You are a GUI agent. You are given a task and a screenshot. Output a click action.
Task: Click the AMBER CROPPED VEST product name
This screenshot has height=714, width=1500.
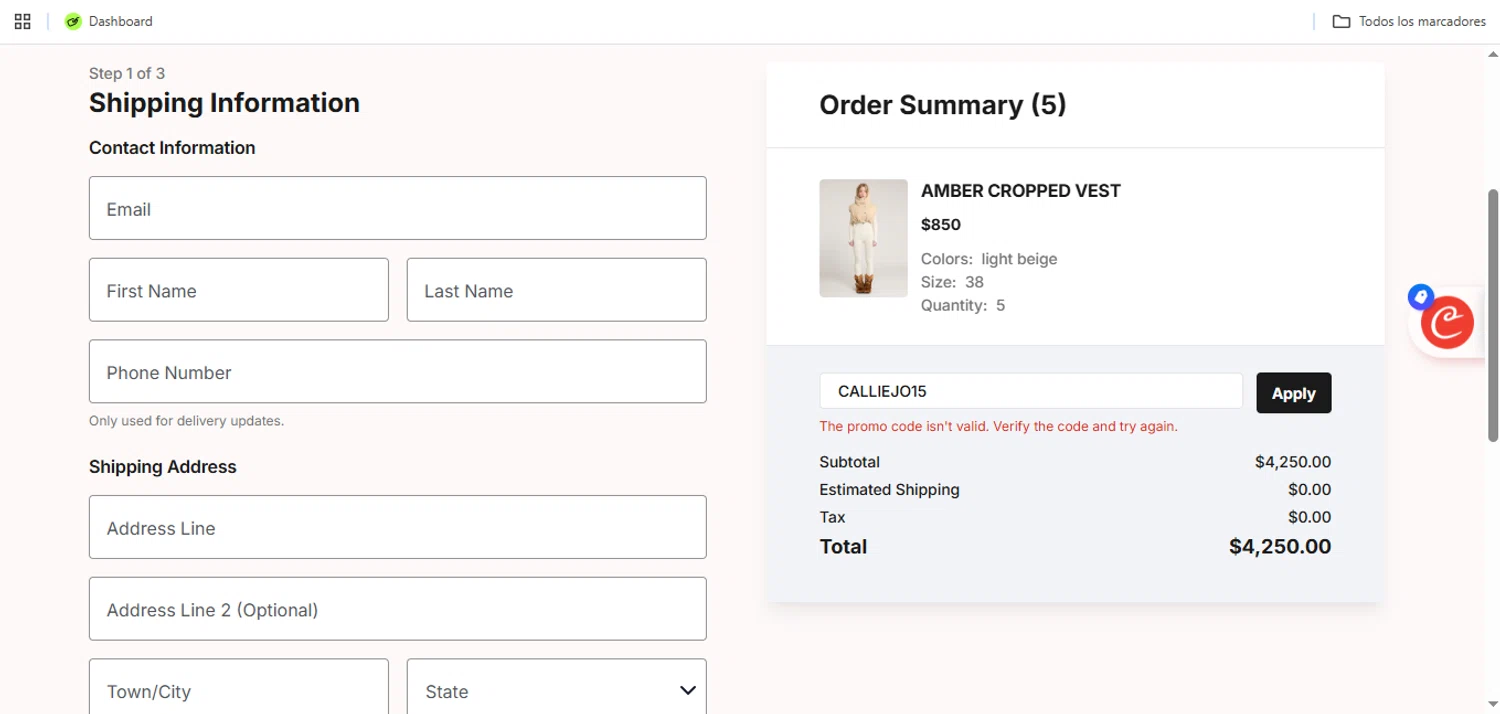1020,190
